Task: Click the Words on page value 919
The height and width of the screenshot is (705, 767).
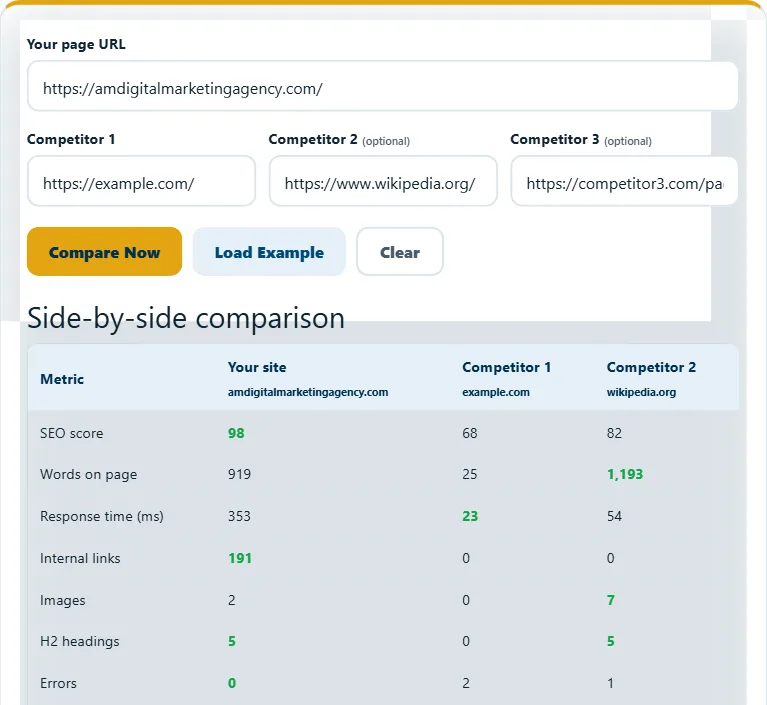Action: click(239, 475)
